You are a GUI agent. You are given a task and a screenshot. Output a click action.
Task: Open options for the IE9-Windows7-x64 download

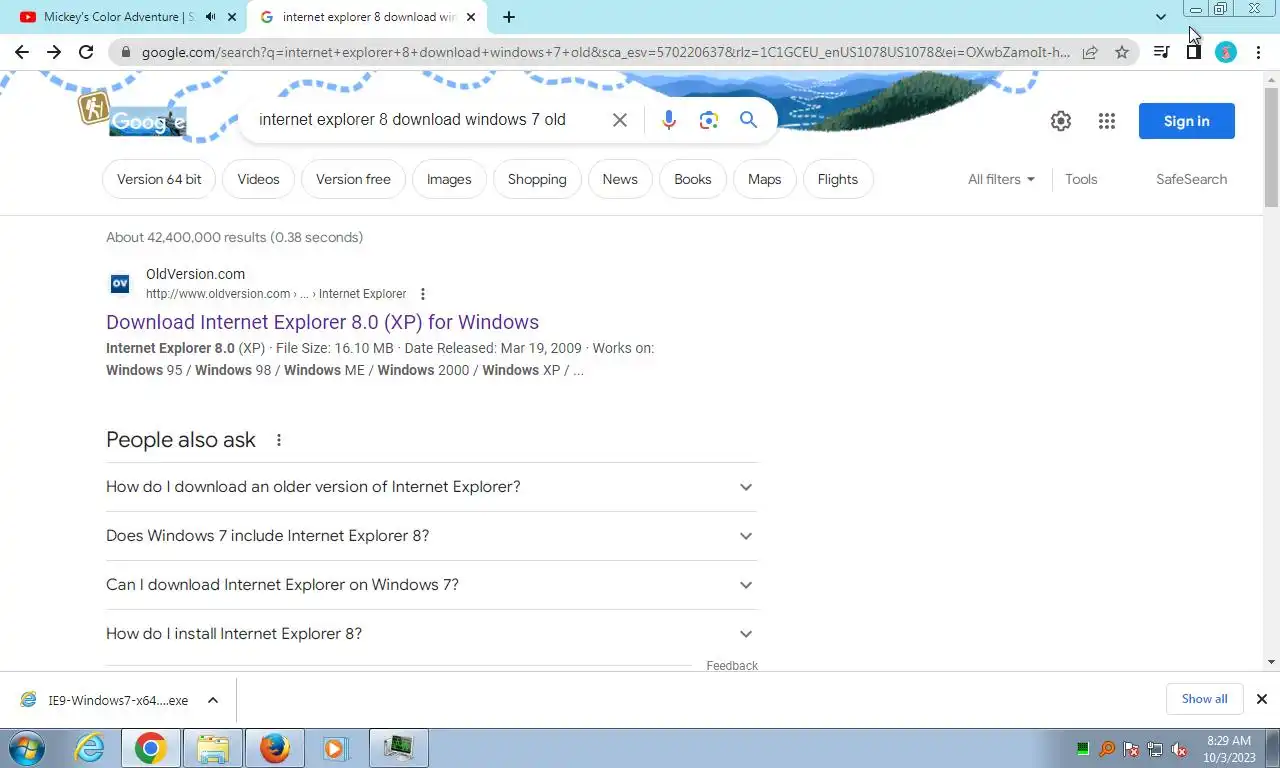[x=213, y=700]
